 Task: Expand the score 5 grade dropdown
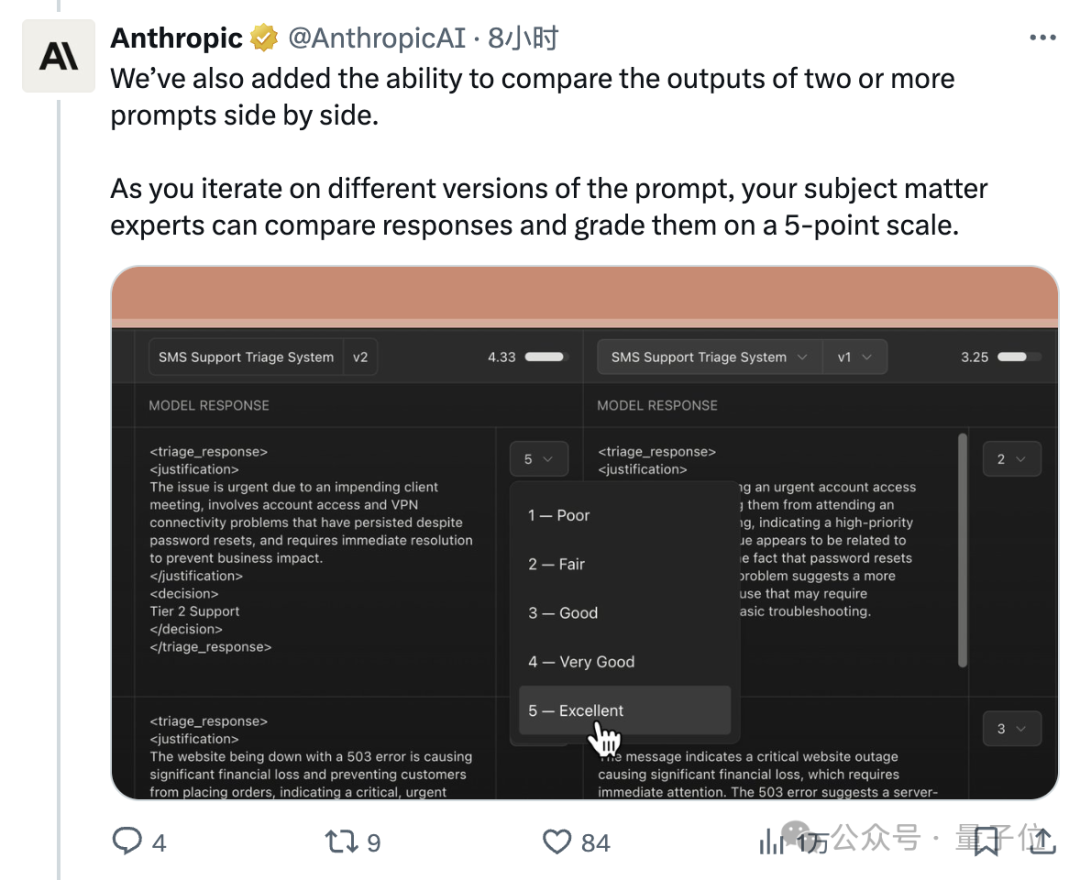539,459
